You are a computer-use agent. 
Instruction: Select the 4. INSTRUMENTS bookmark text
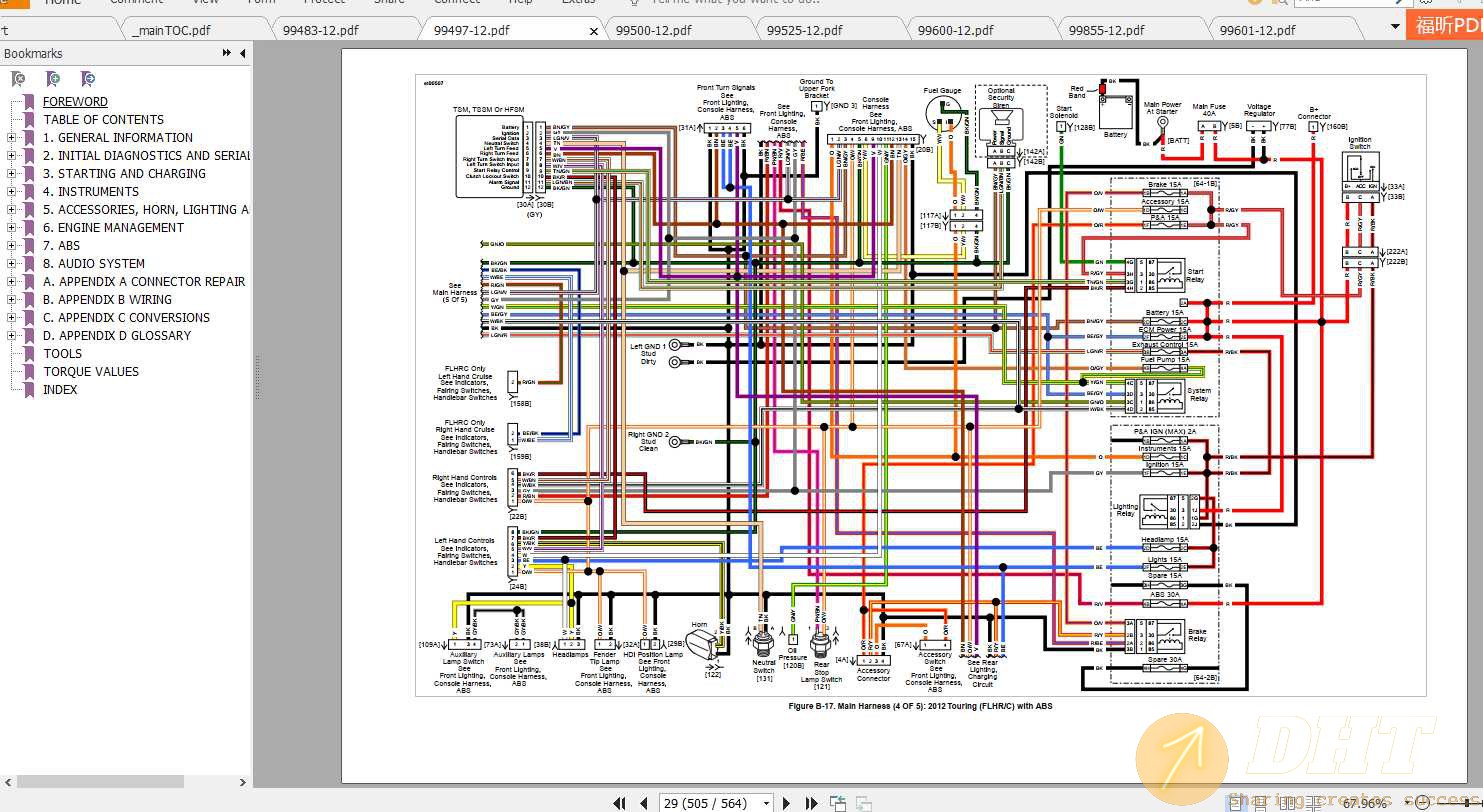[91, 191]
